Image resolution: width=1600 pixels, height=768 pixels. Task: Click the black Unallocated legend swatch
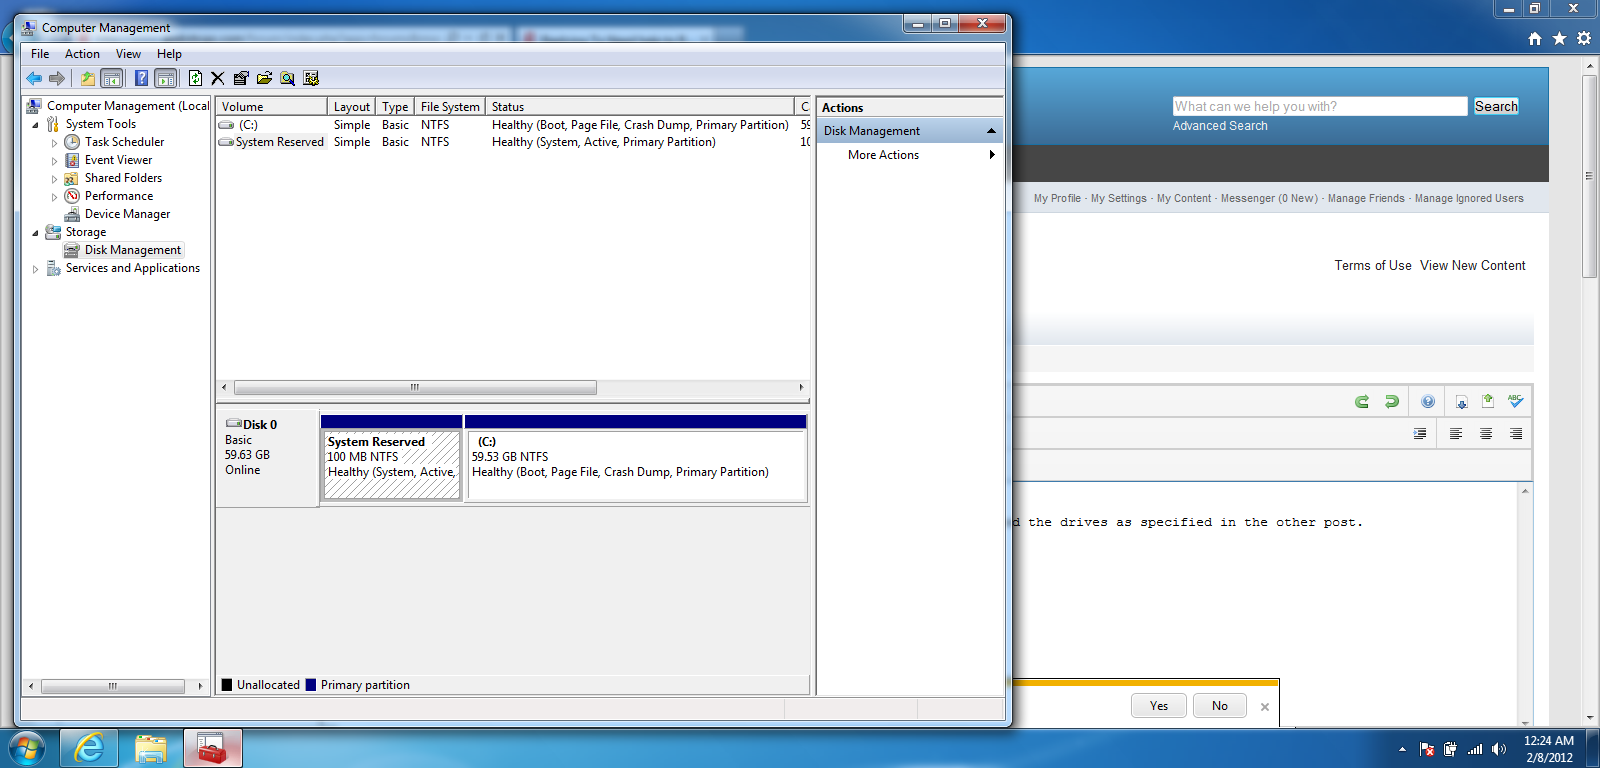pos(227,685)
